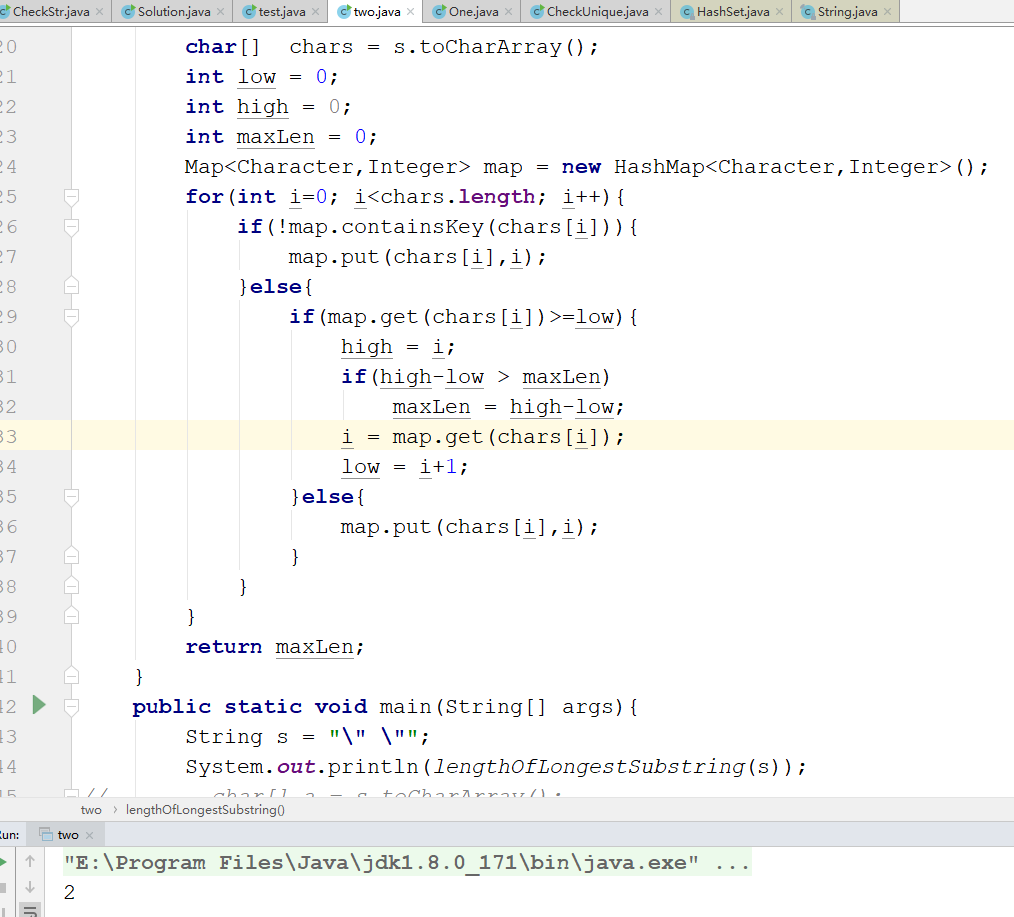
Task: Switch to the String.java tab
Action: pos(847,12)
